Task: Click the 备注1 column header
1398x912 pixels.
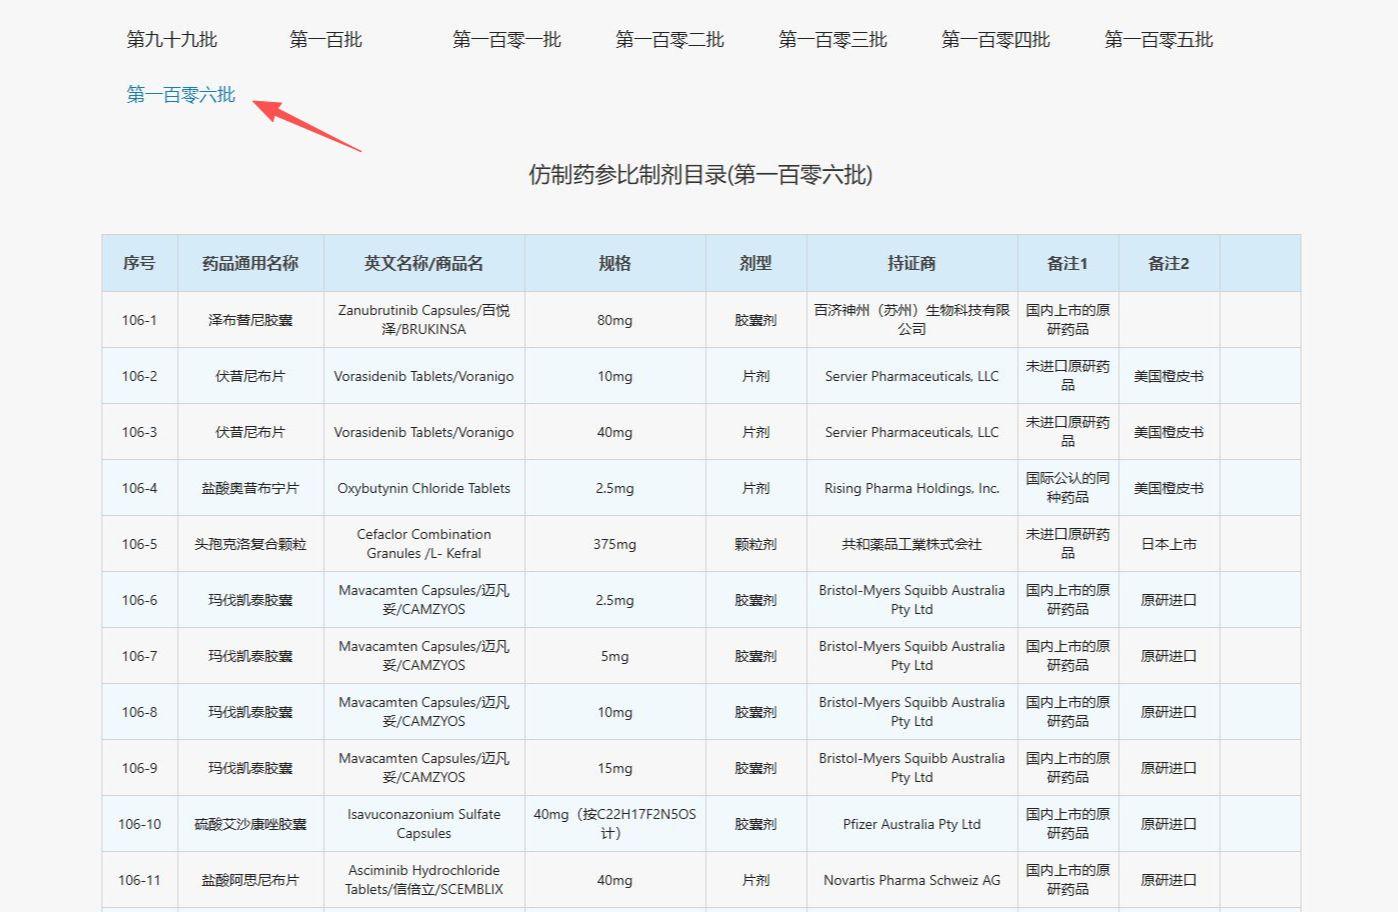Action: [1068, 263]
